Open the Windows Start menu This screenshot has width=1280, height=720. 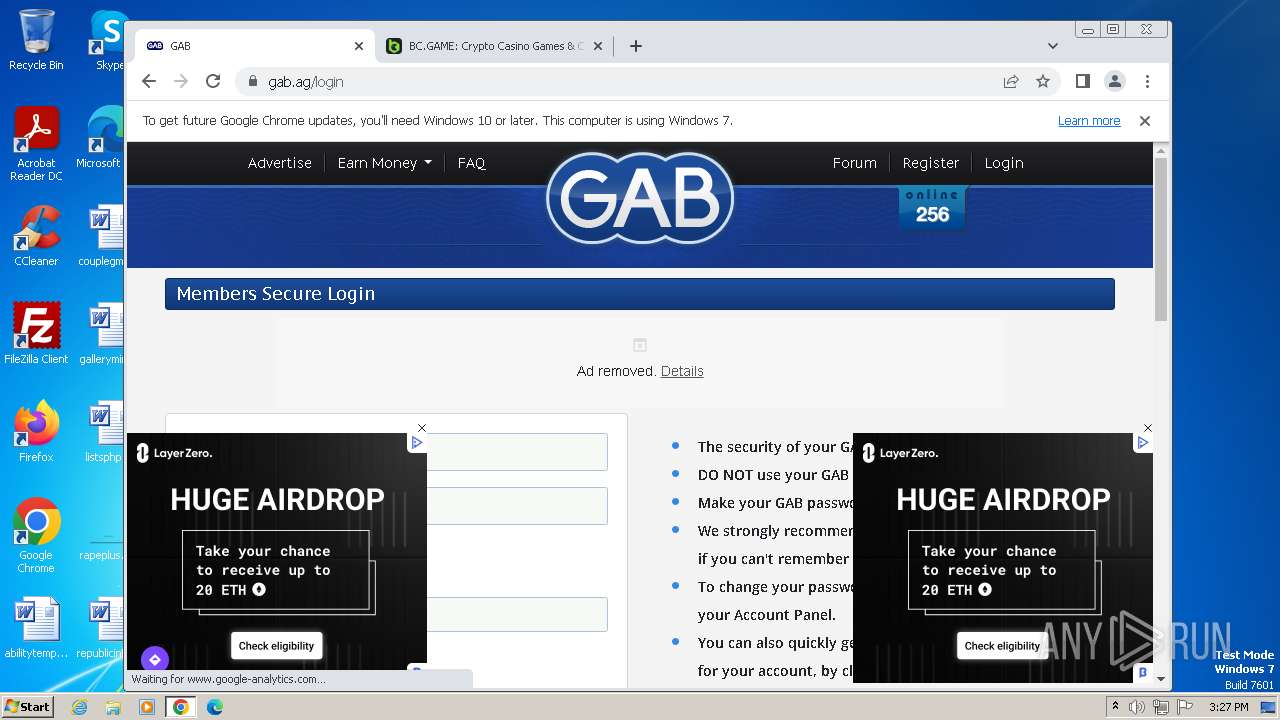coord(27,707)
